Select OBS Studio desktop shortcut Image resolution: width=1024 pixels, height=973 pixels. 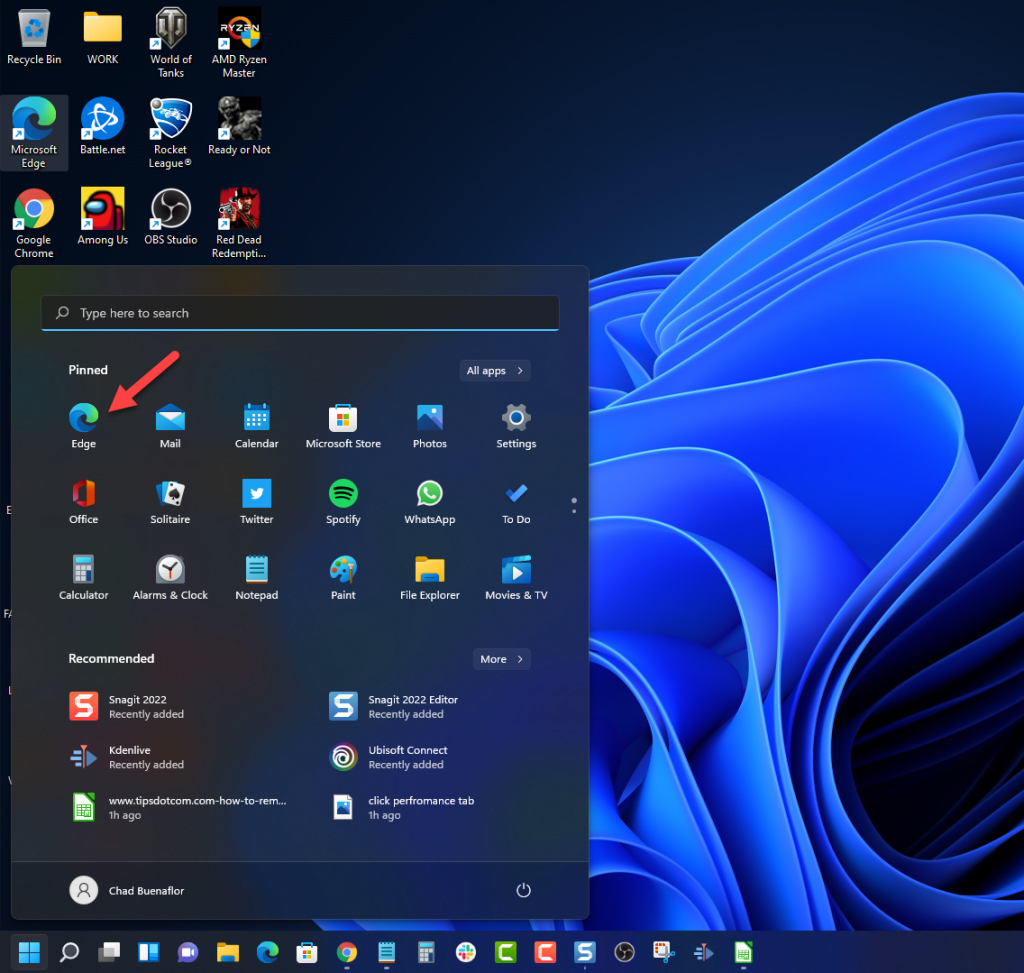click(171, 217)
